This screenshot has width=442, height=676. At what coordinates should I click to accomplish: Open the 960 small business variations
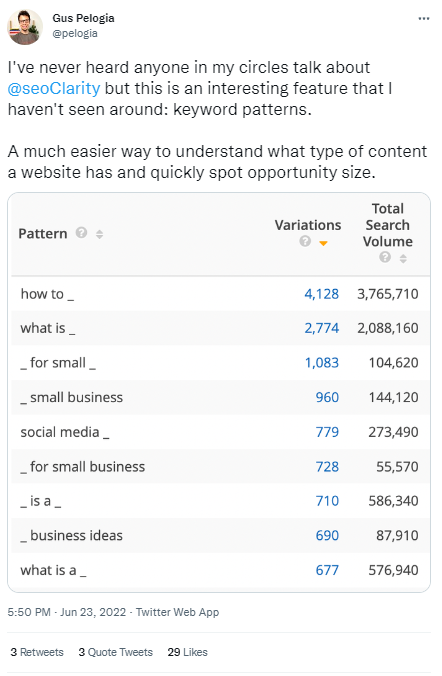(x=327, y=397)
